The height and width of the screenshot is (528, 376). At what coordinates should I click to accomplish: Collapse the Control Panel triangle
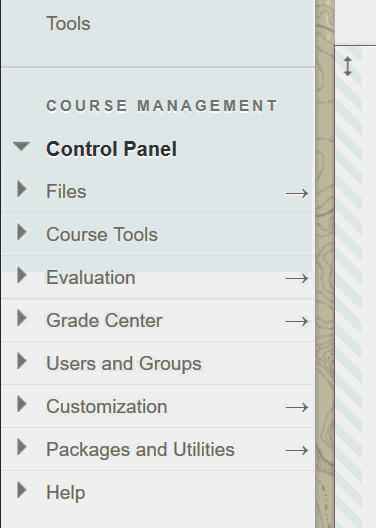(21, 146)
